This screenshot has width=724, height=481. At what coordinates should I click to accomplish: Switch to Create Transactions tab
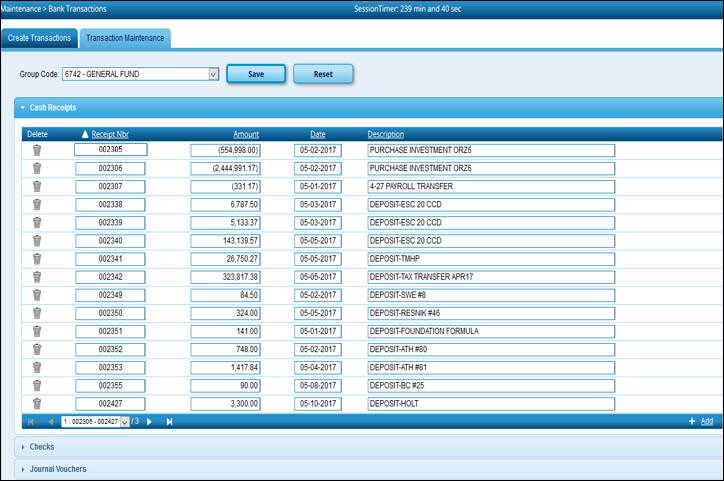coord(39,38)
